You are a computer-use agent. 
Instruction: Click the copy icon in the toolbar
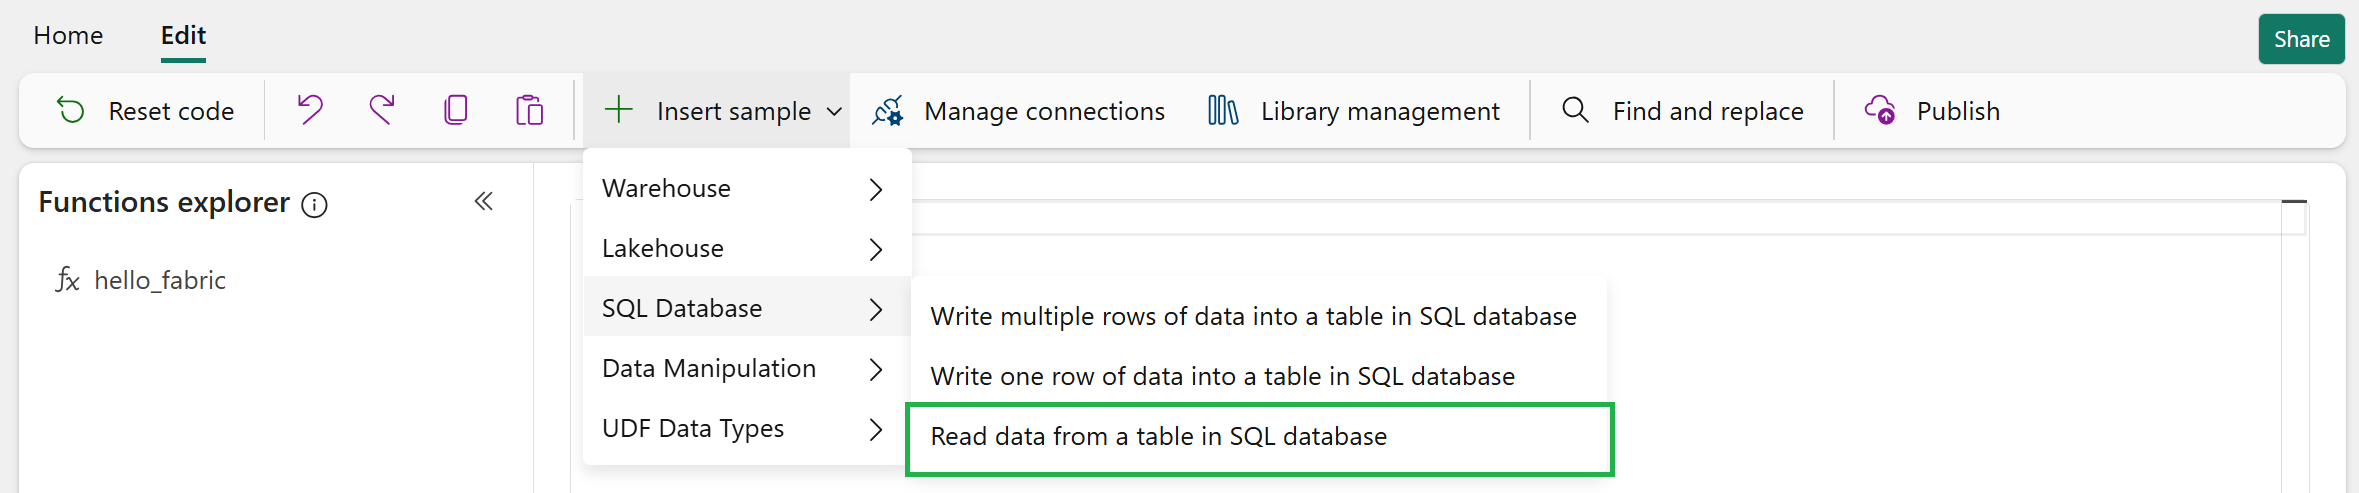coord(456,110)
